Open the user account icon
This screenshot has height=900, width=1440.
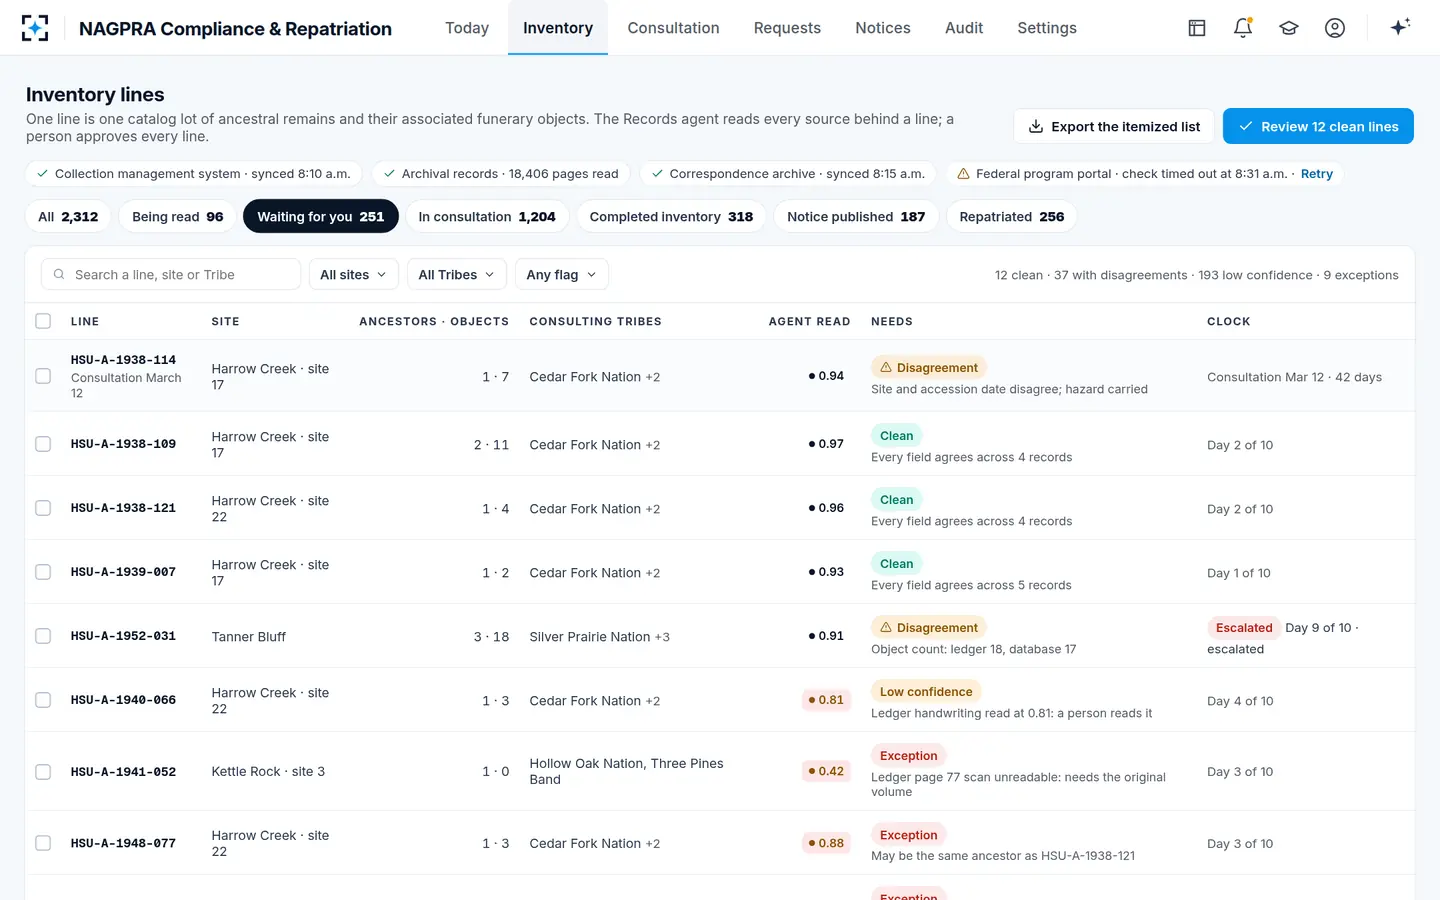[x=1335, y=28]
